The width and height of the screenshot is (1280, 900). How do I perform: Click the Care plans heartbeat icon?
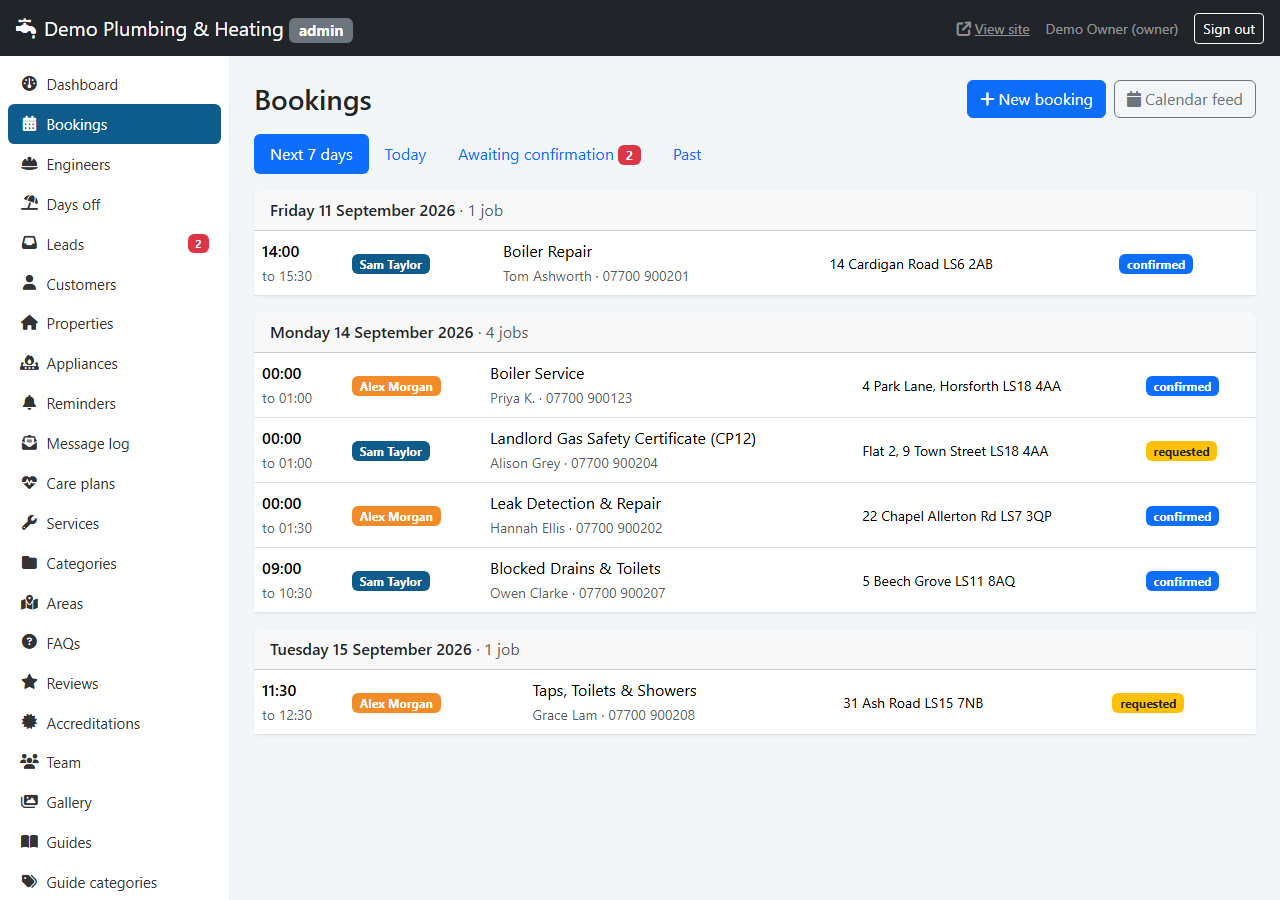29,483
